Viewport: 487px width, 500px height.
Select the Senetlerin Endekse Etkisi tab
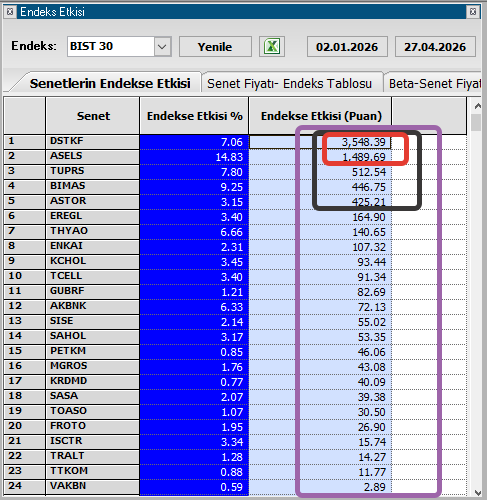tap(110, 83)
